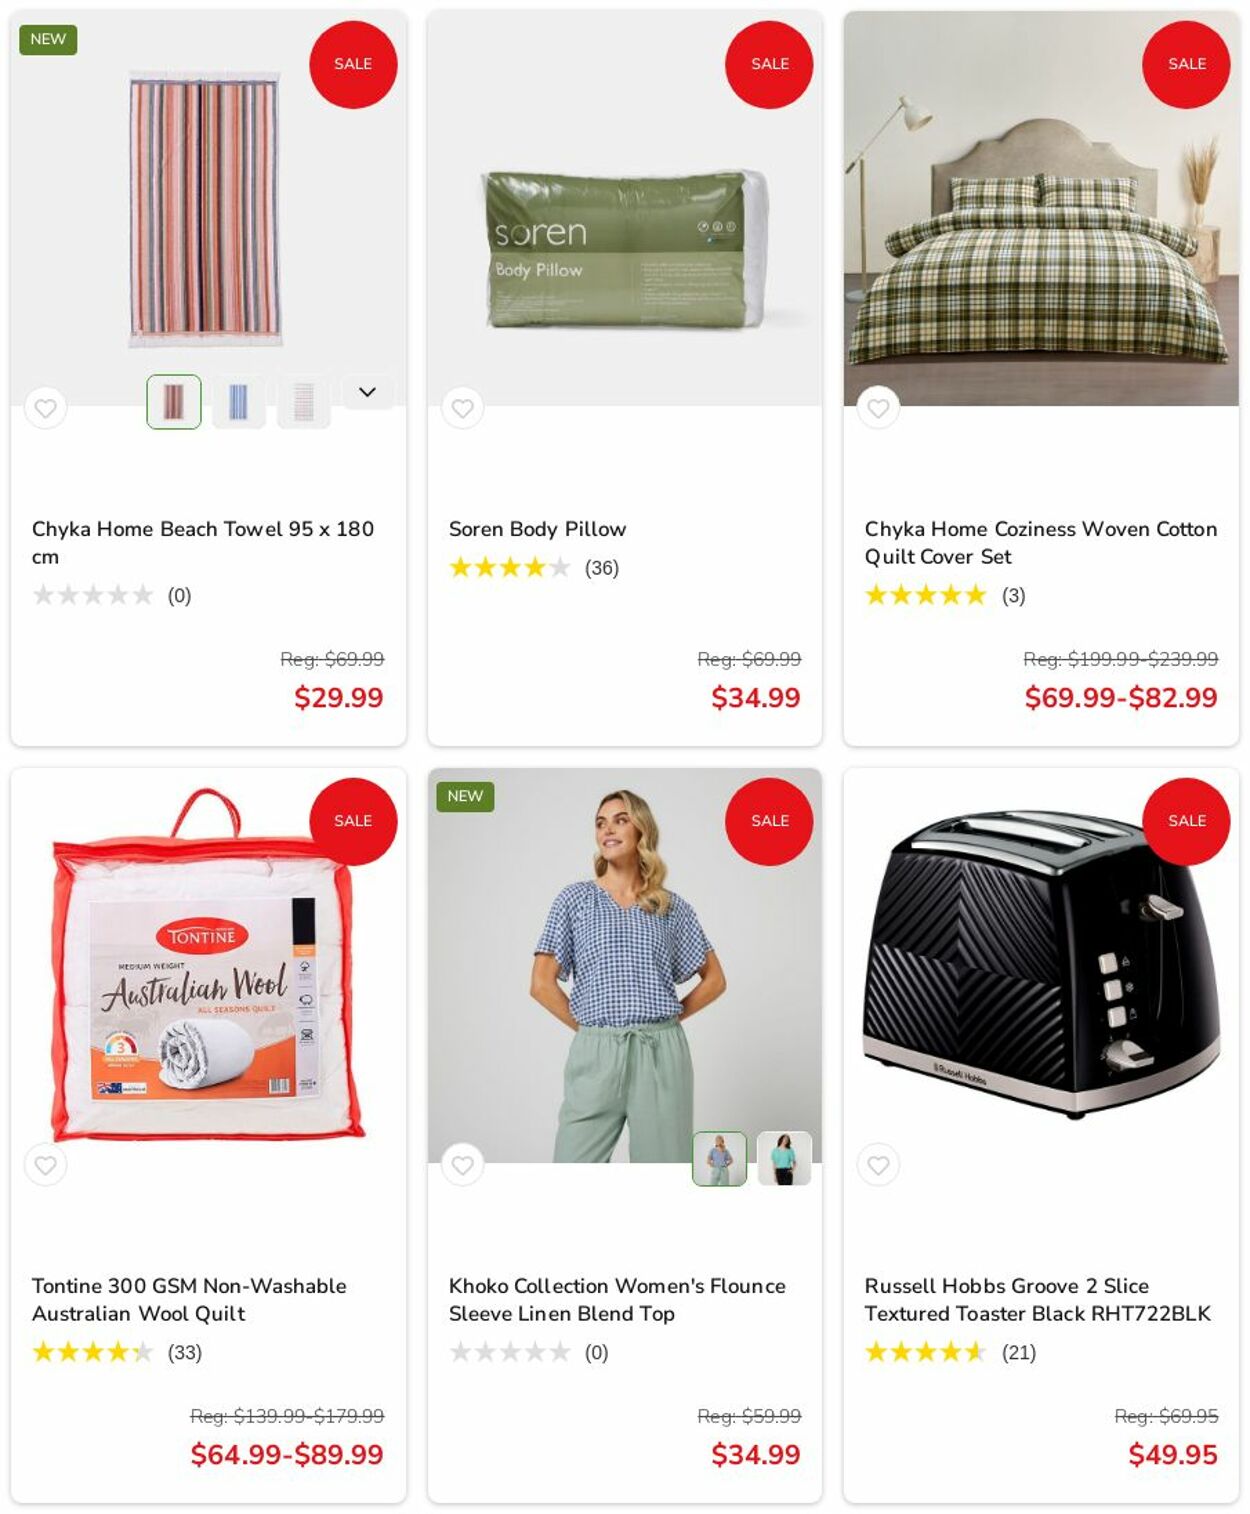
Task: Select the teal top colour thumbnail
Action: (x=784, y=1159)
